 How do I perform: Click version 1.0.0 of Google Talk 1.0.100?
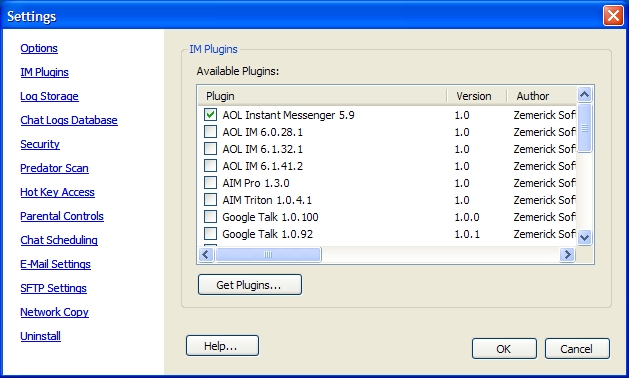tap(467, 217)
